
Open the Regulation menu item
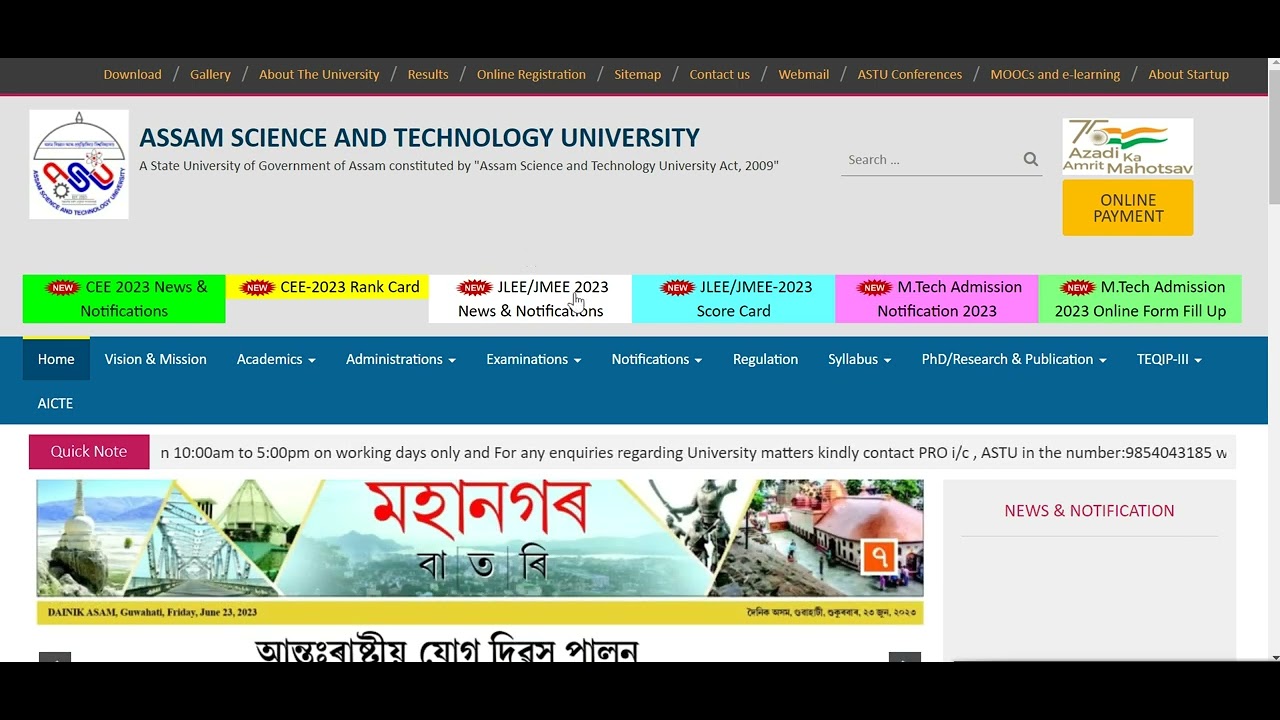click(765, 359)
